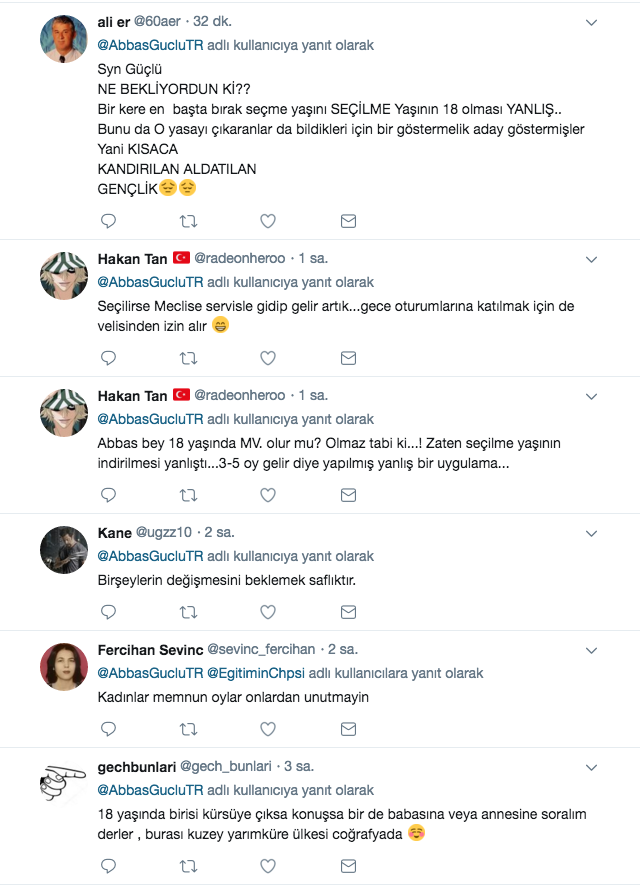Like Hakan Tan's 18 yaşında MV tweet
Screen dimensions: 640x886
[268, 494]
